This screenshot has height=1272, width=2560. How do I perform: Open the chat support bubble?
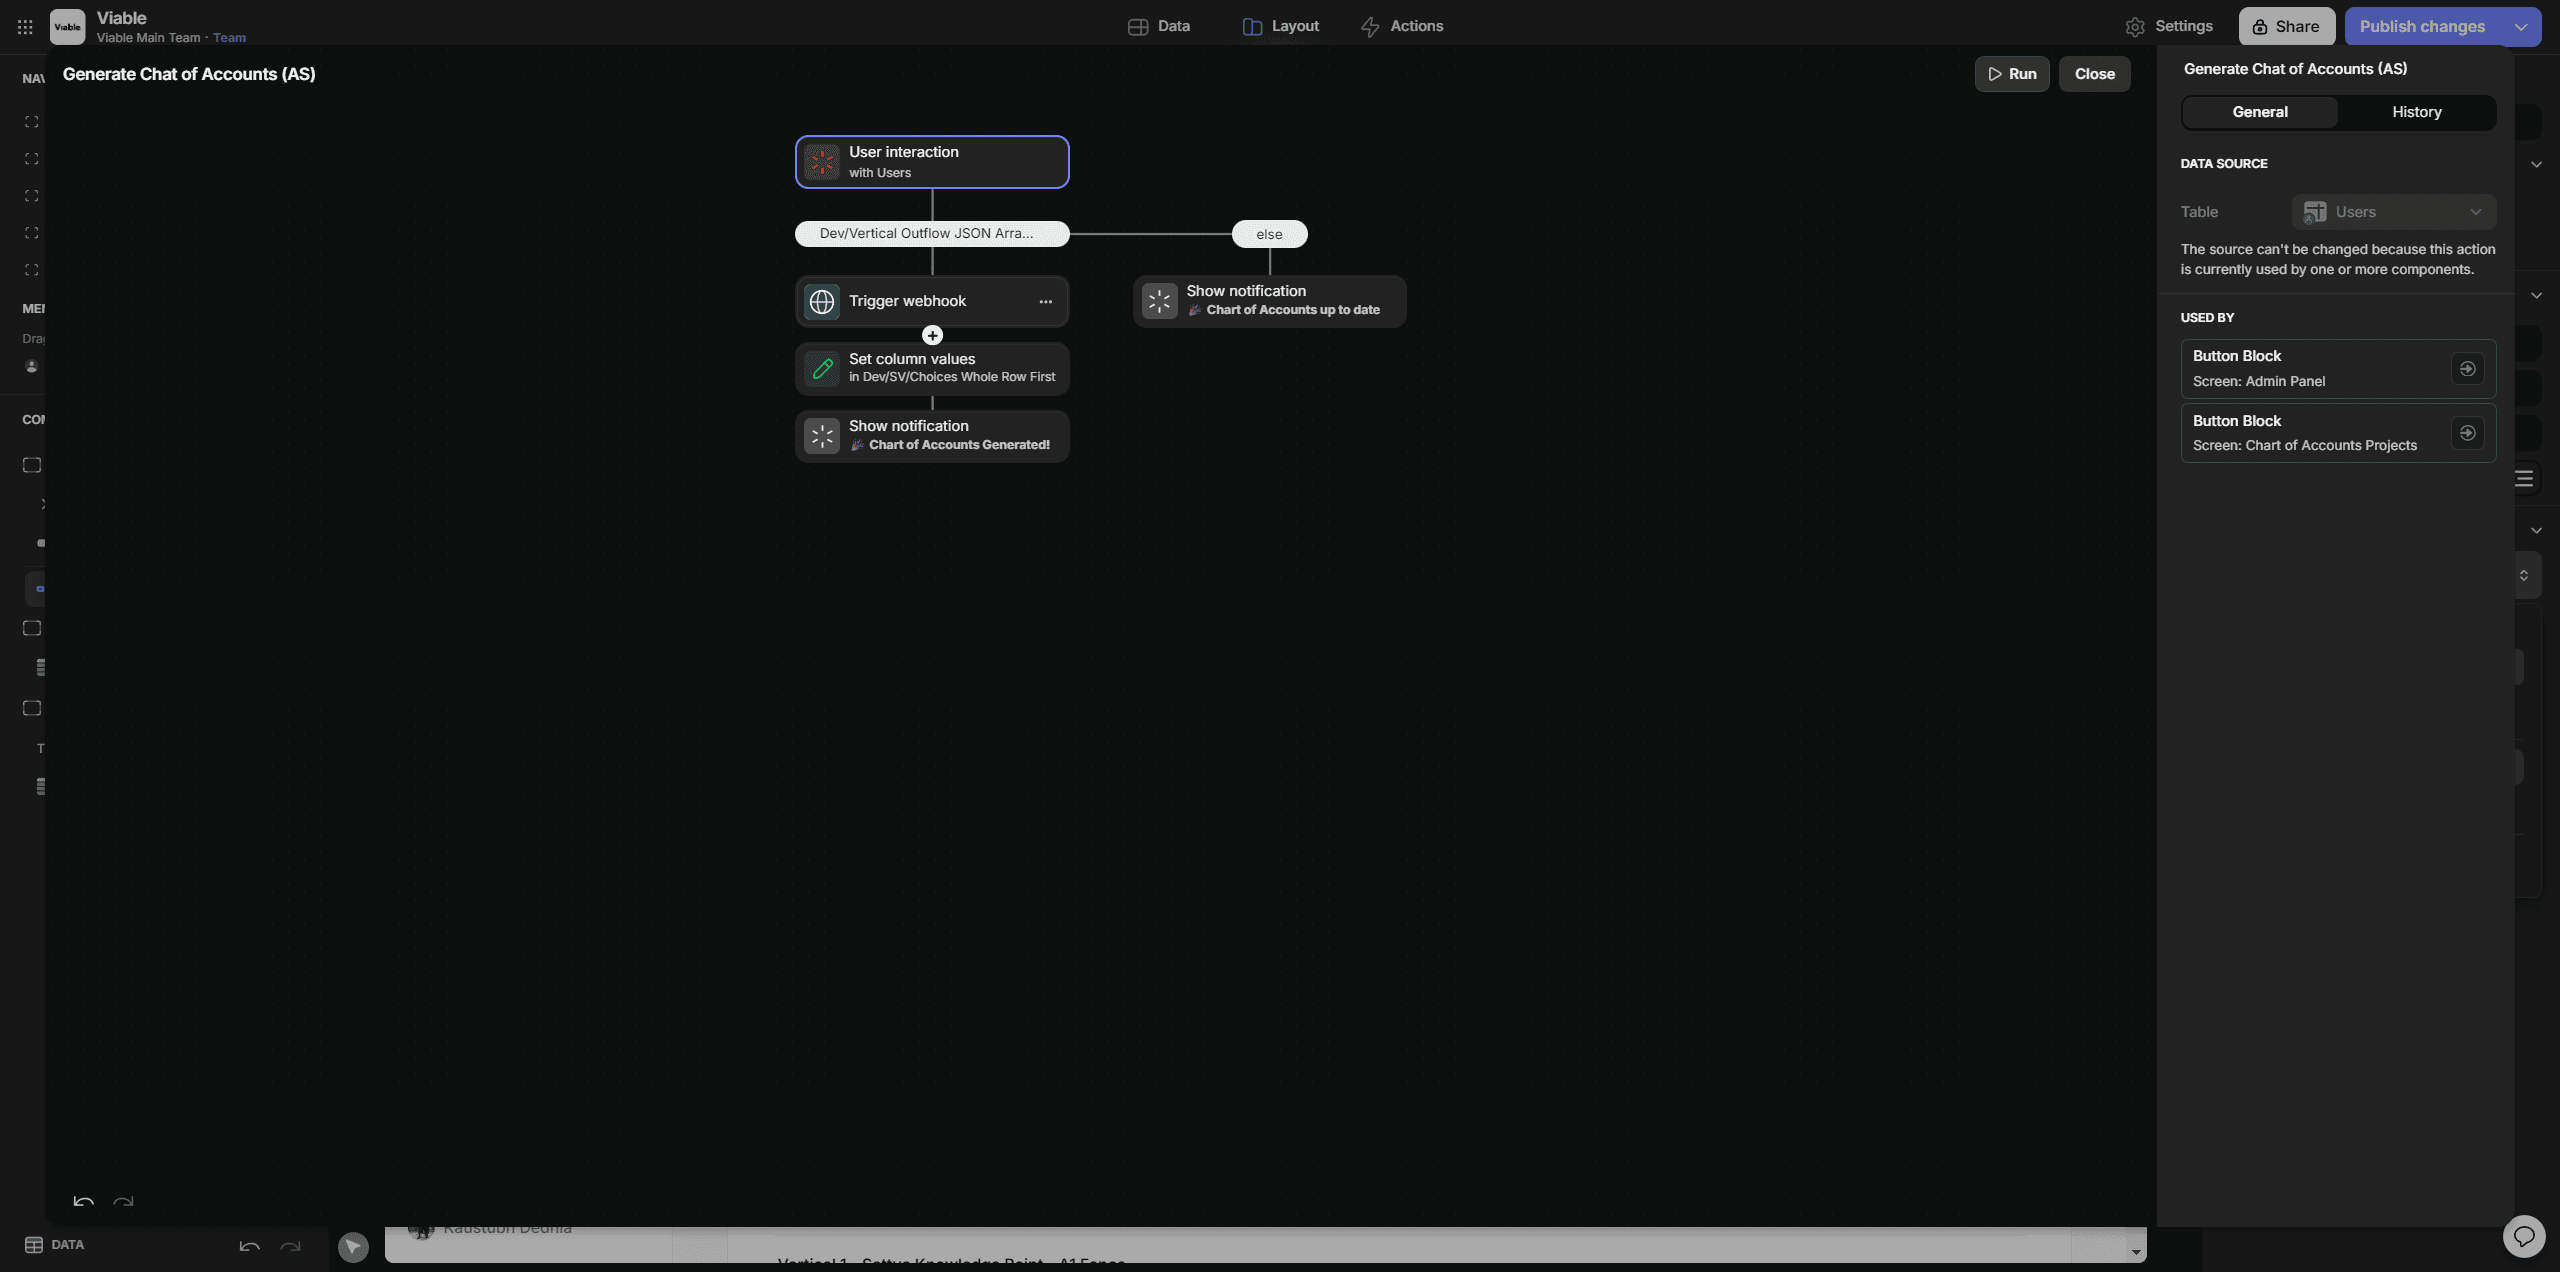tap(2523, 1236)
